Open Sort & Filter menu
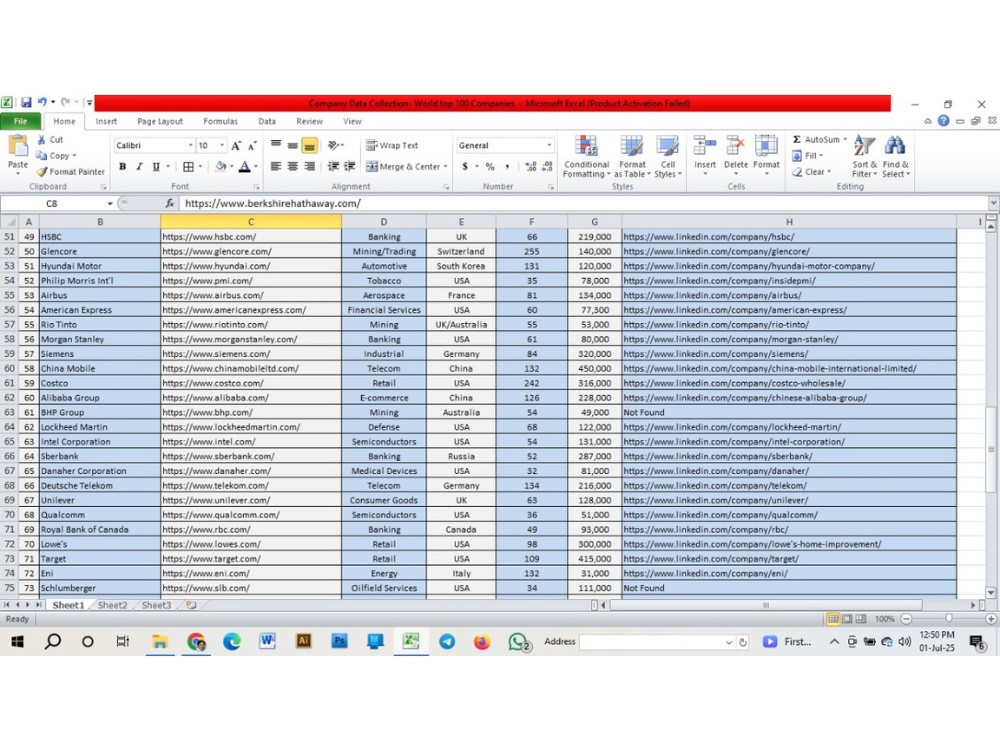Image resolution: width=1000 pixels, height=750 pixels. tap(865, 156)
